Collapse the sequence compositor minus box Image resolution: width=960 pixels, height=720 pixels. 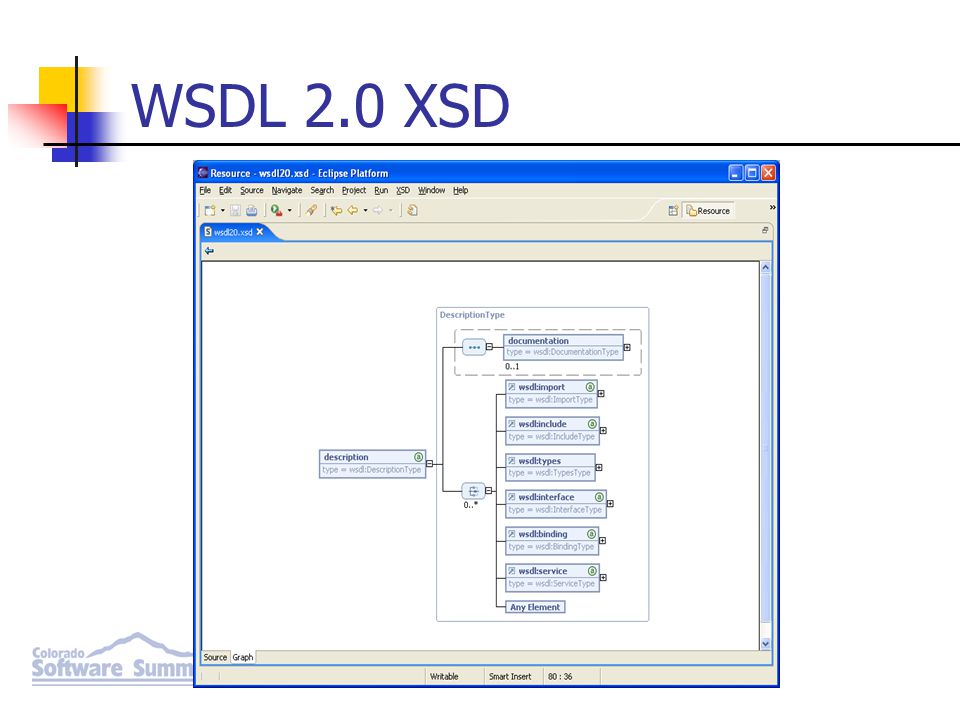[489, 347]
